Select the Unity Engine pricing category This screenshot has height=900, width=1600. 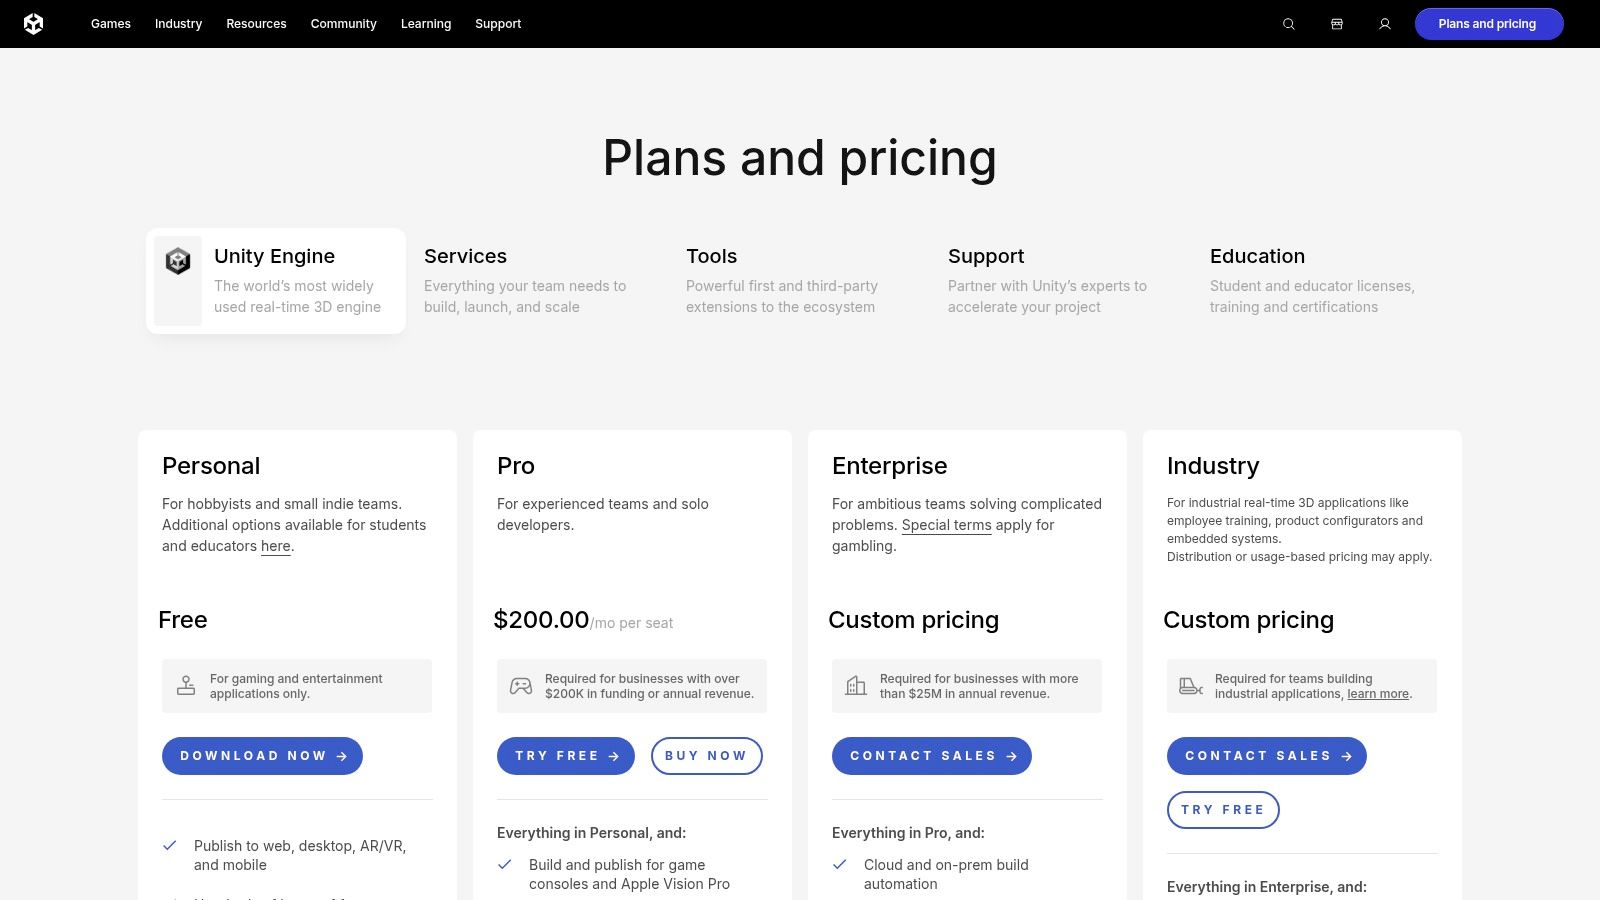[275, 280]
